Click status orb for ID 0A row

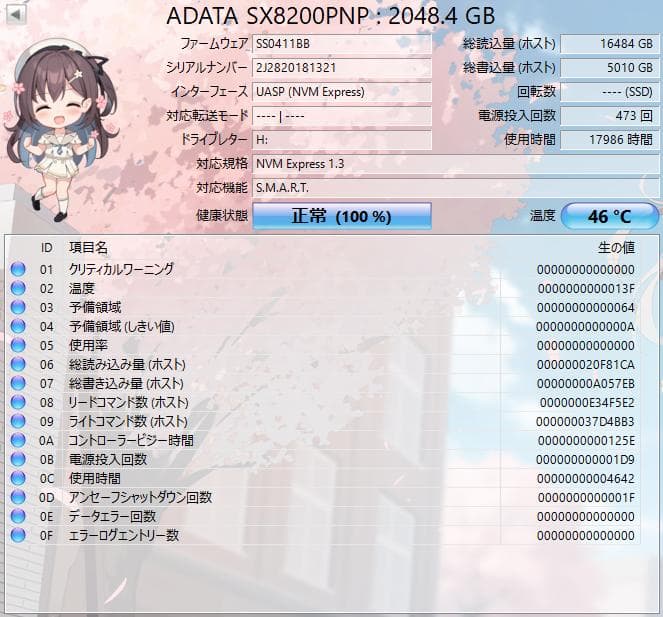[x=18, y=440]
